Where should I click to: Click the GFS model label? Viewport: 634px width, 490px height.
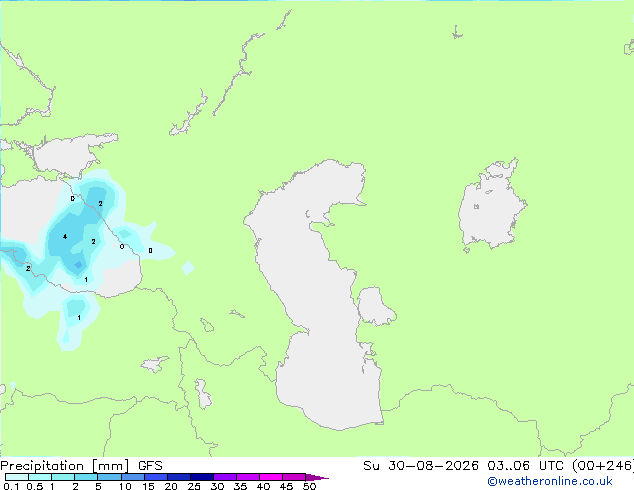coord(150,466)
